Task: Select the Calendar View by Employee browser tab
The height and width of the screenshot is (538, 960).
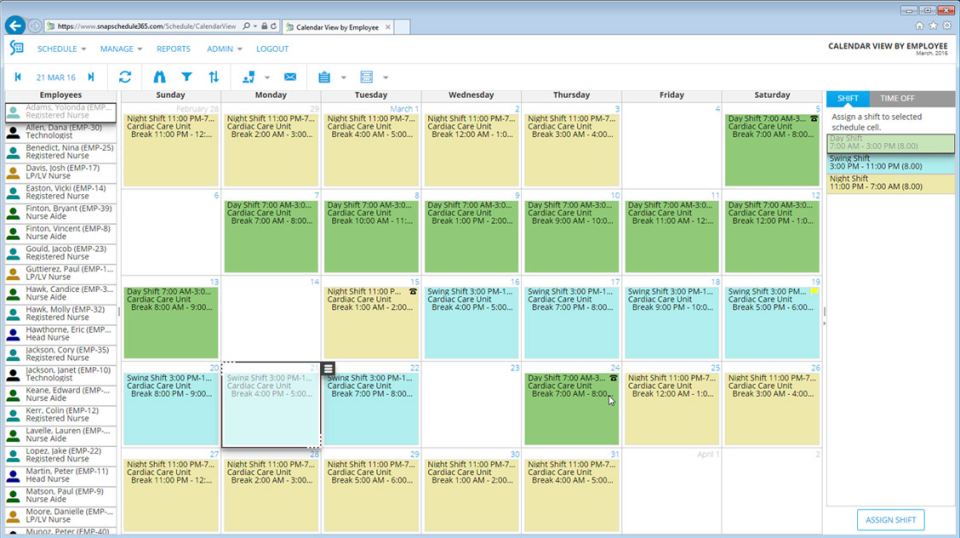Action: [x=336, y=27]
